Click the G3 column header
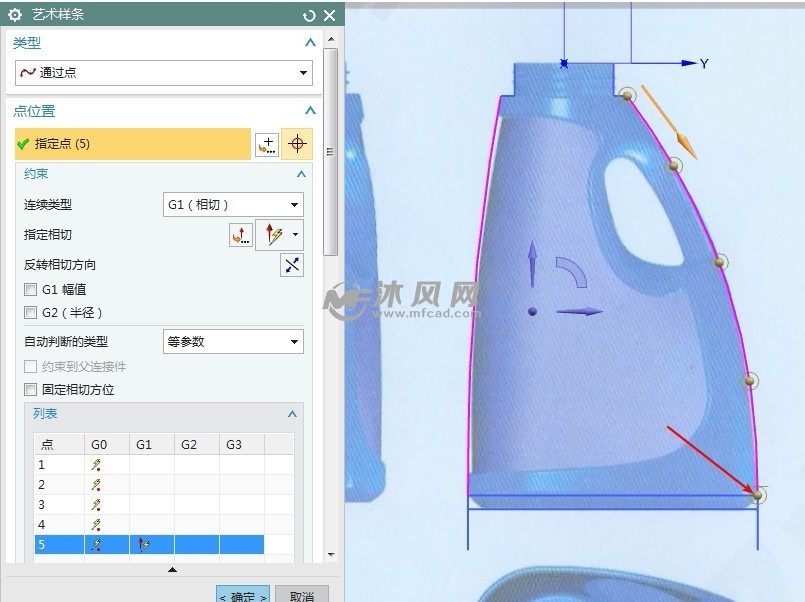Screen dimensions: 805x602 242,444
